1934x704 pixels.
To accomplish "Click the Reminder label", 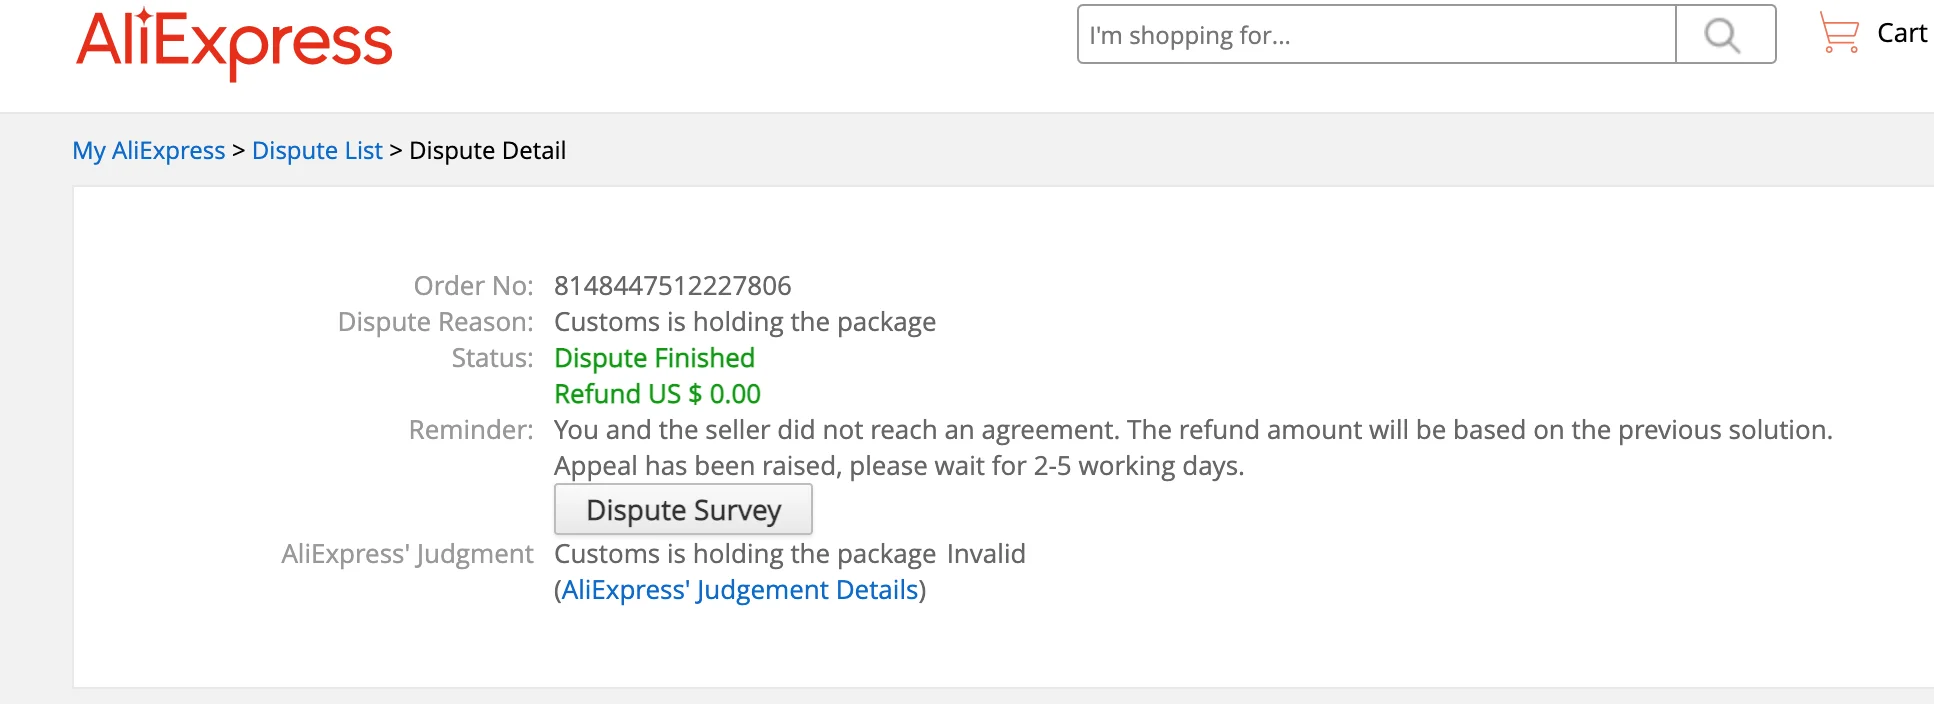I will coord(471,430).
